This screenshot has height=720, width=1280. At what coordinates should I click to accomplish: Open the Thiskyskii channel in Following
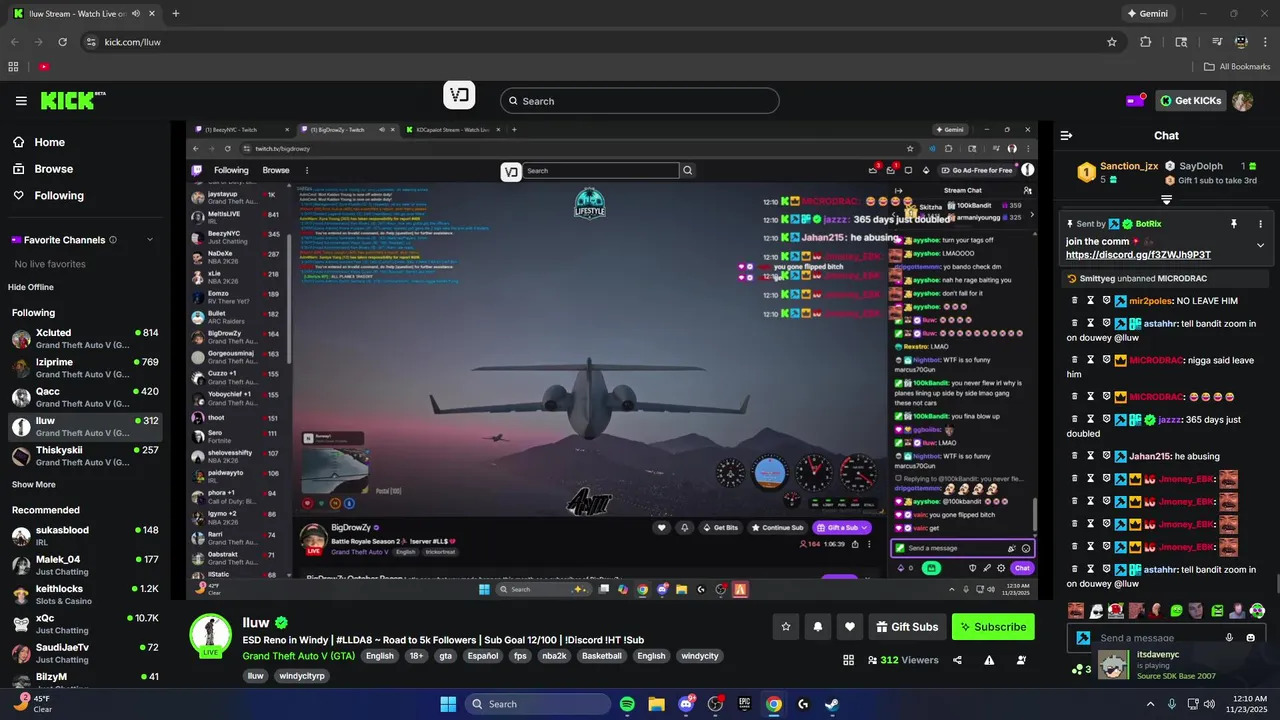tap(85, 455)
